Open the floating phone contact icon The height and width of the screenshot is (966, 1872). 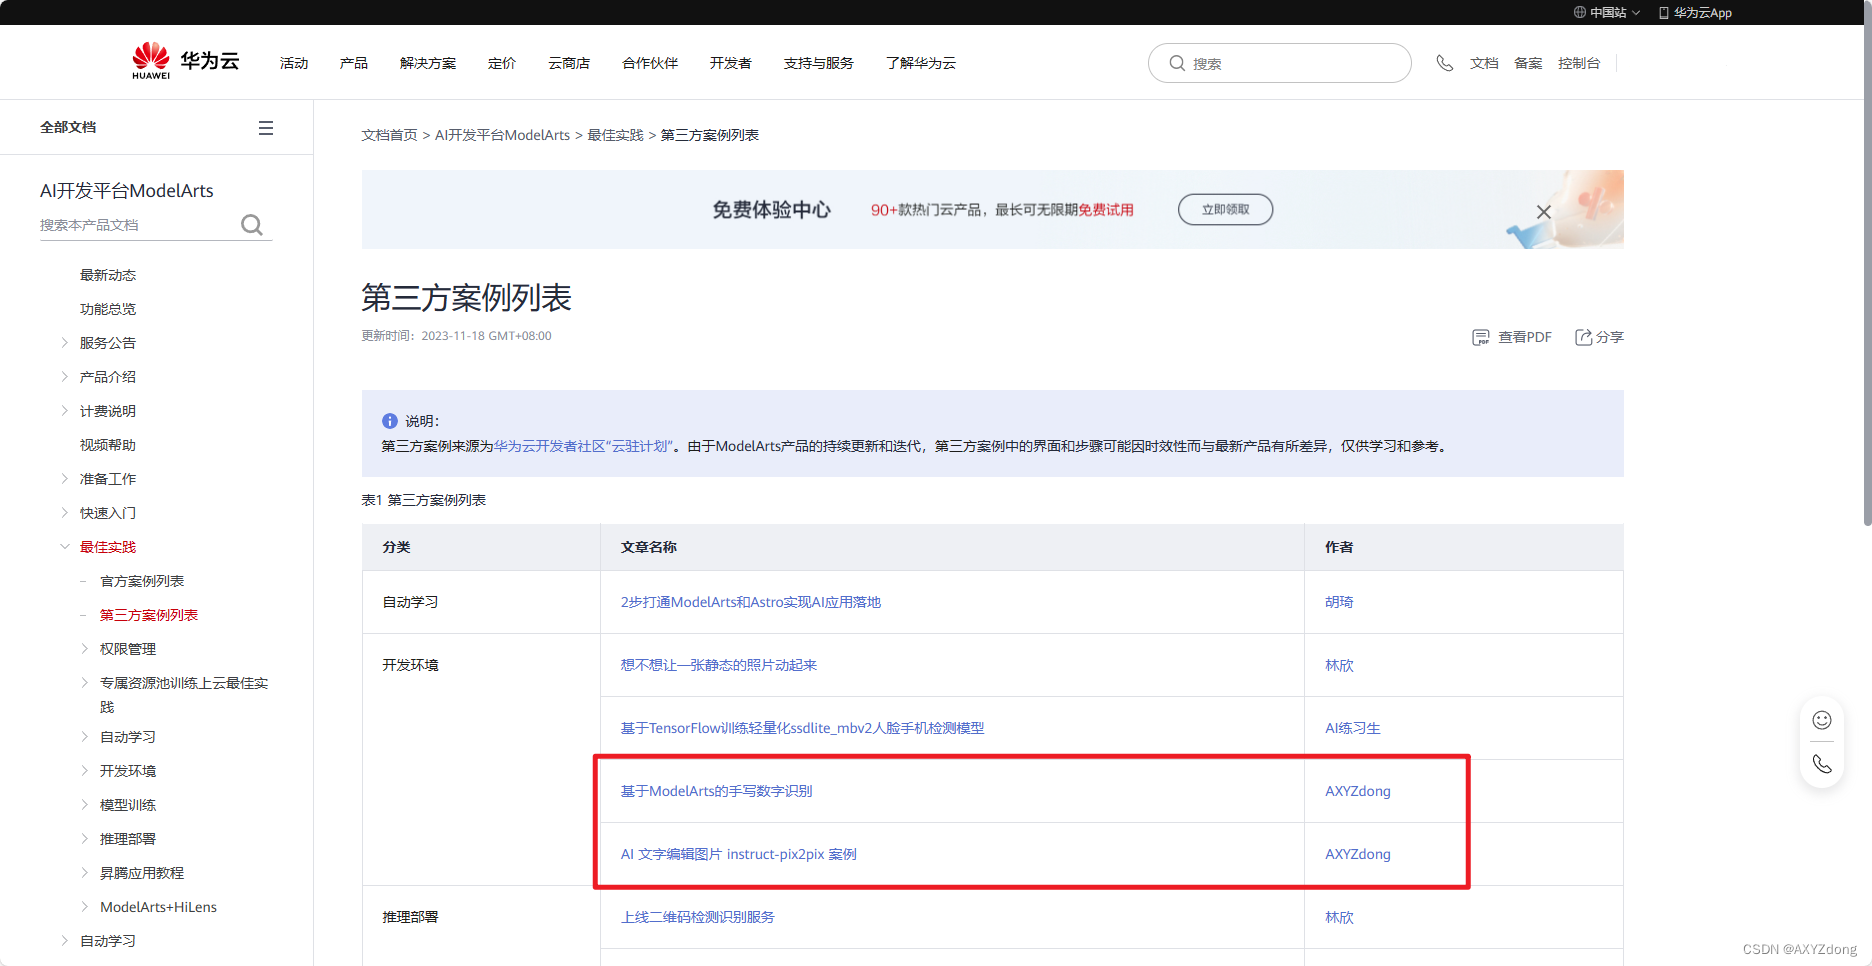(1822, 764)
